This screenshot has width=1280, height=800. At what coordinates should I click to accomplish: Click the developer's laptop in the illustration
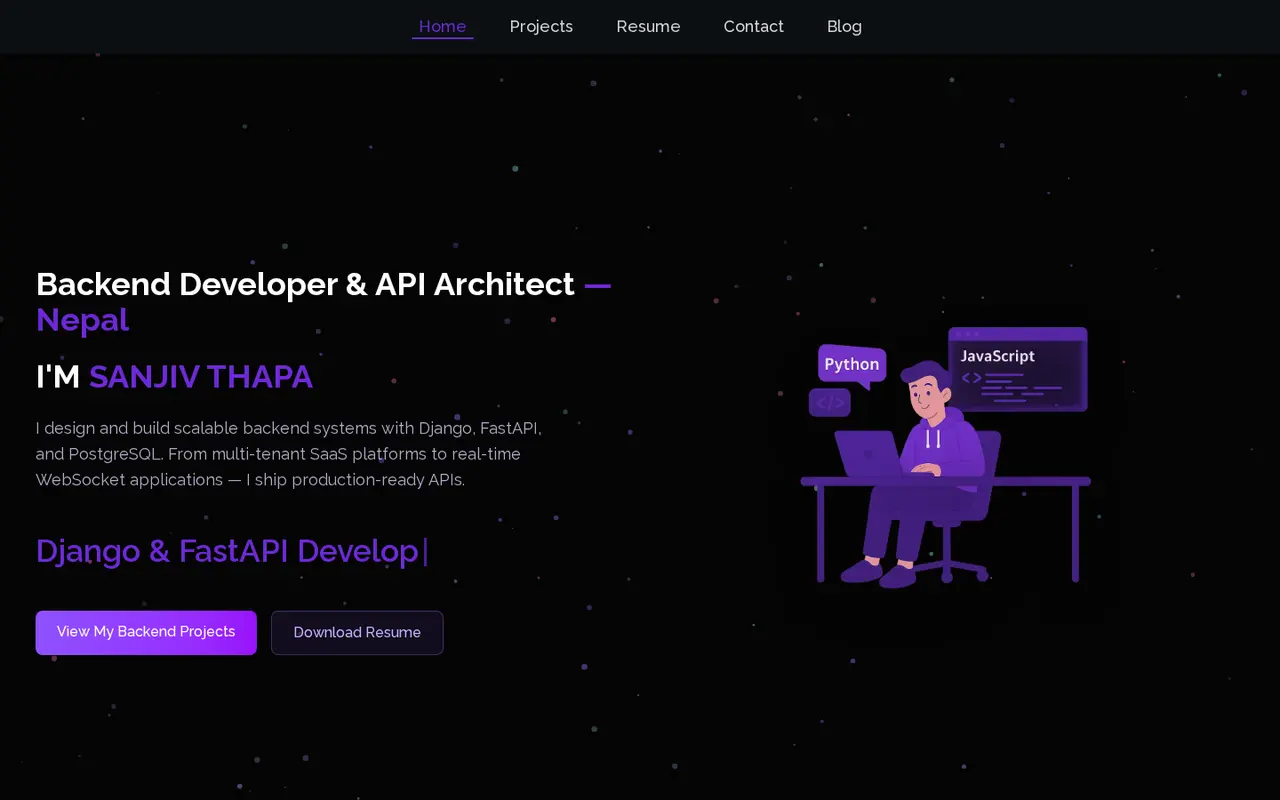(868, 455)
